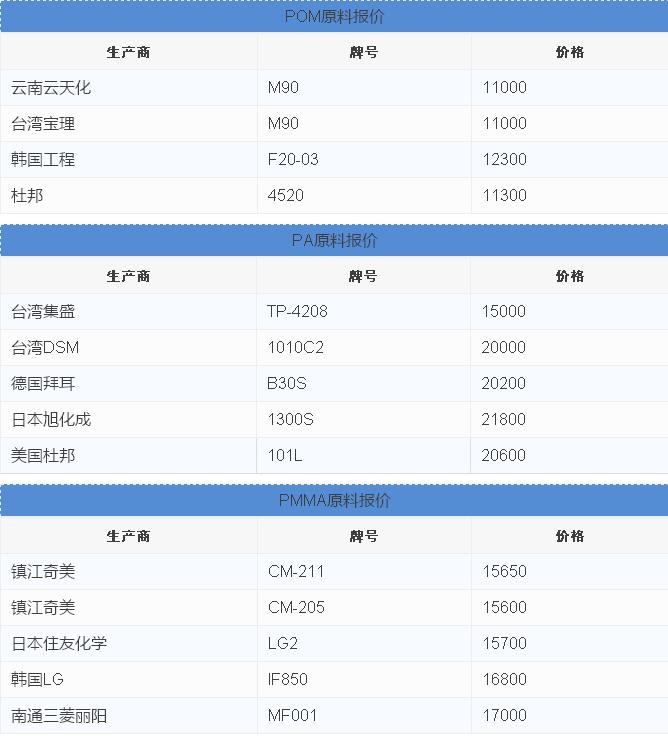Select the 日本住友化学 manufacturer cell
Viewport: 668px width, 741px height.
coord(128,643)
